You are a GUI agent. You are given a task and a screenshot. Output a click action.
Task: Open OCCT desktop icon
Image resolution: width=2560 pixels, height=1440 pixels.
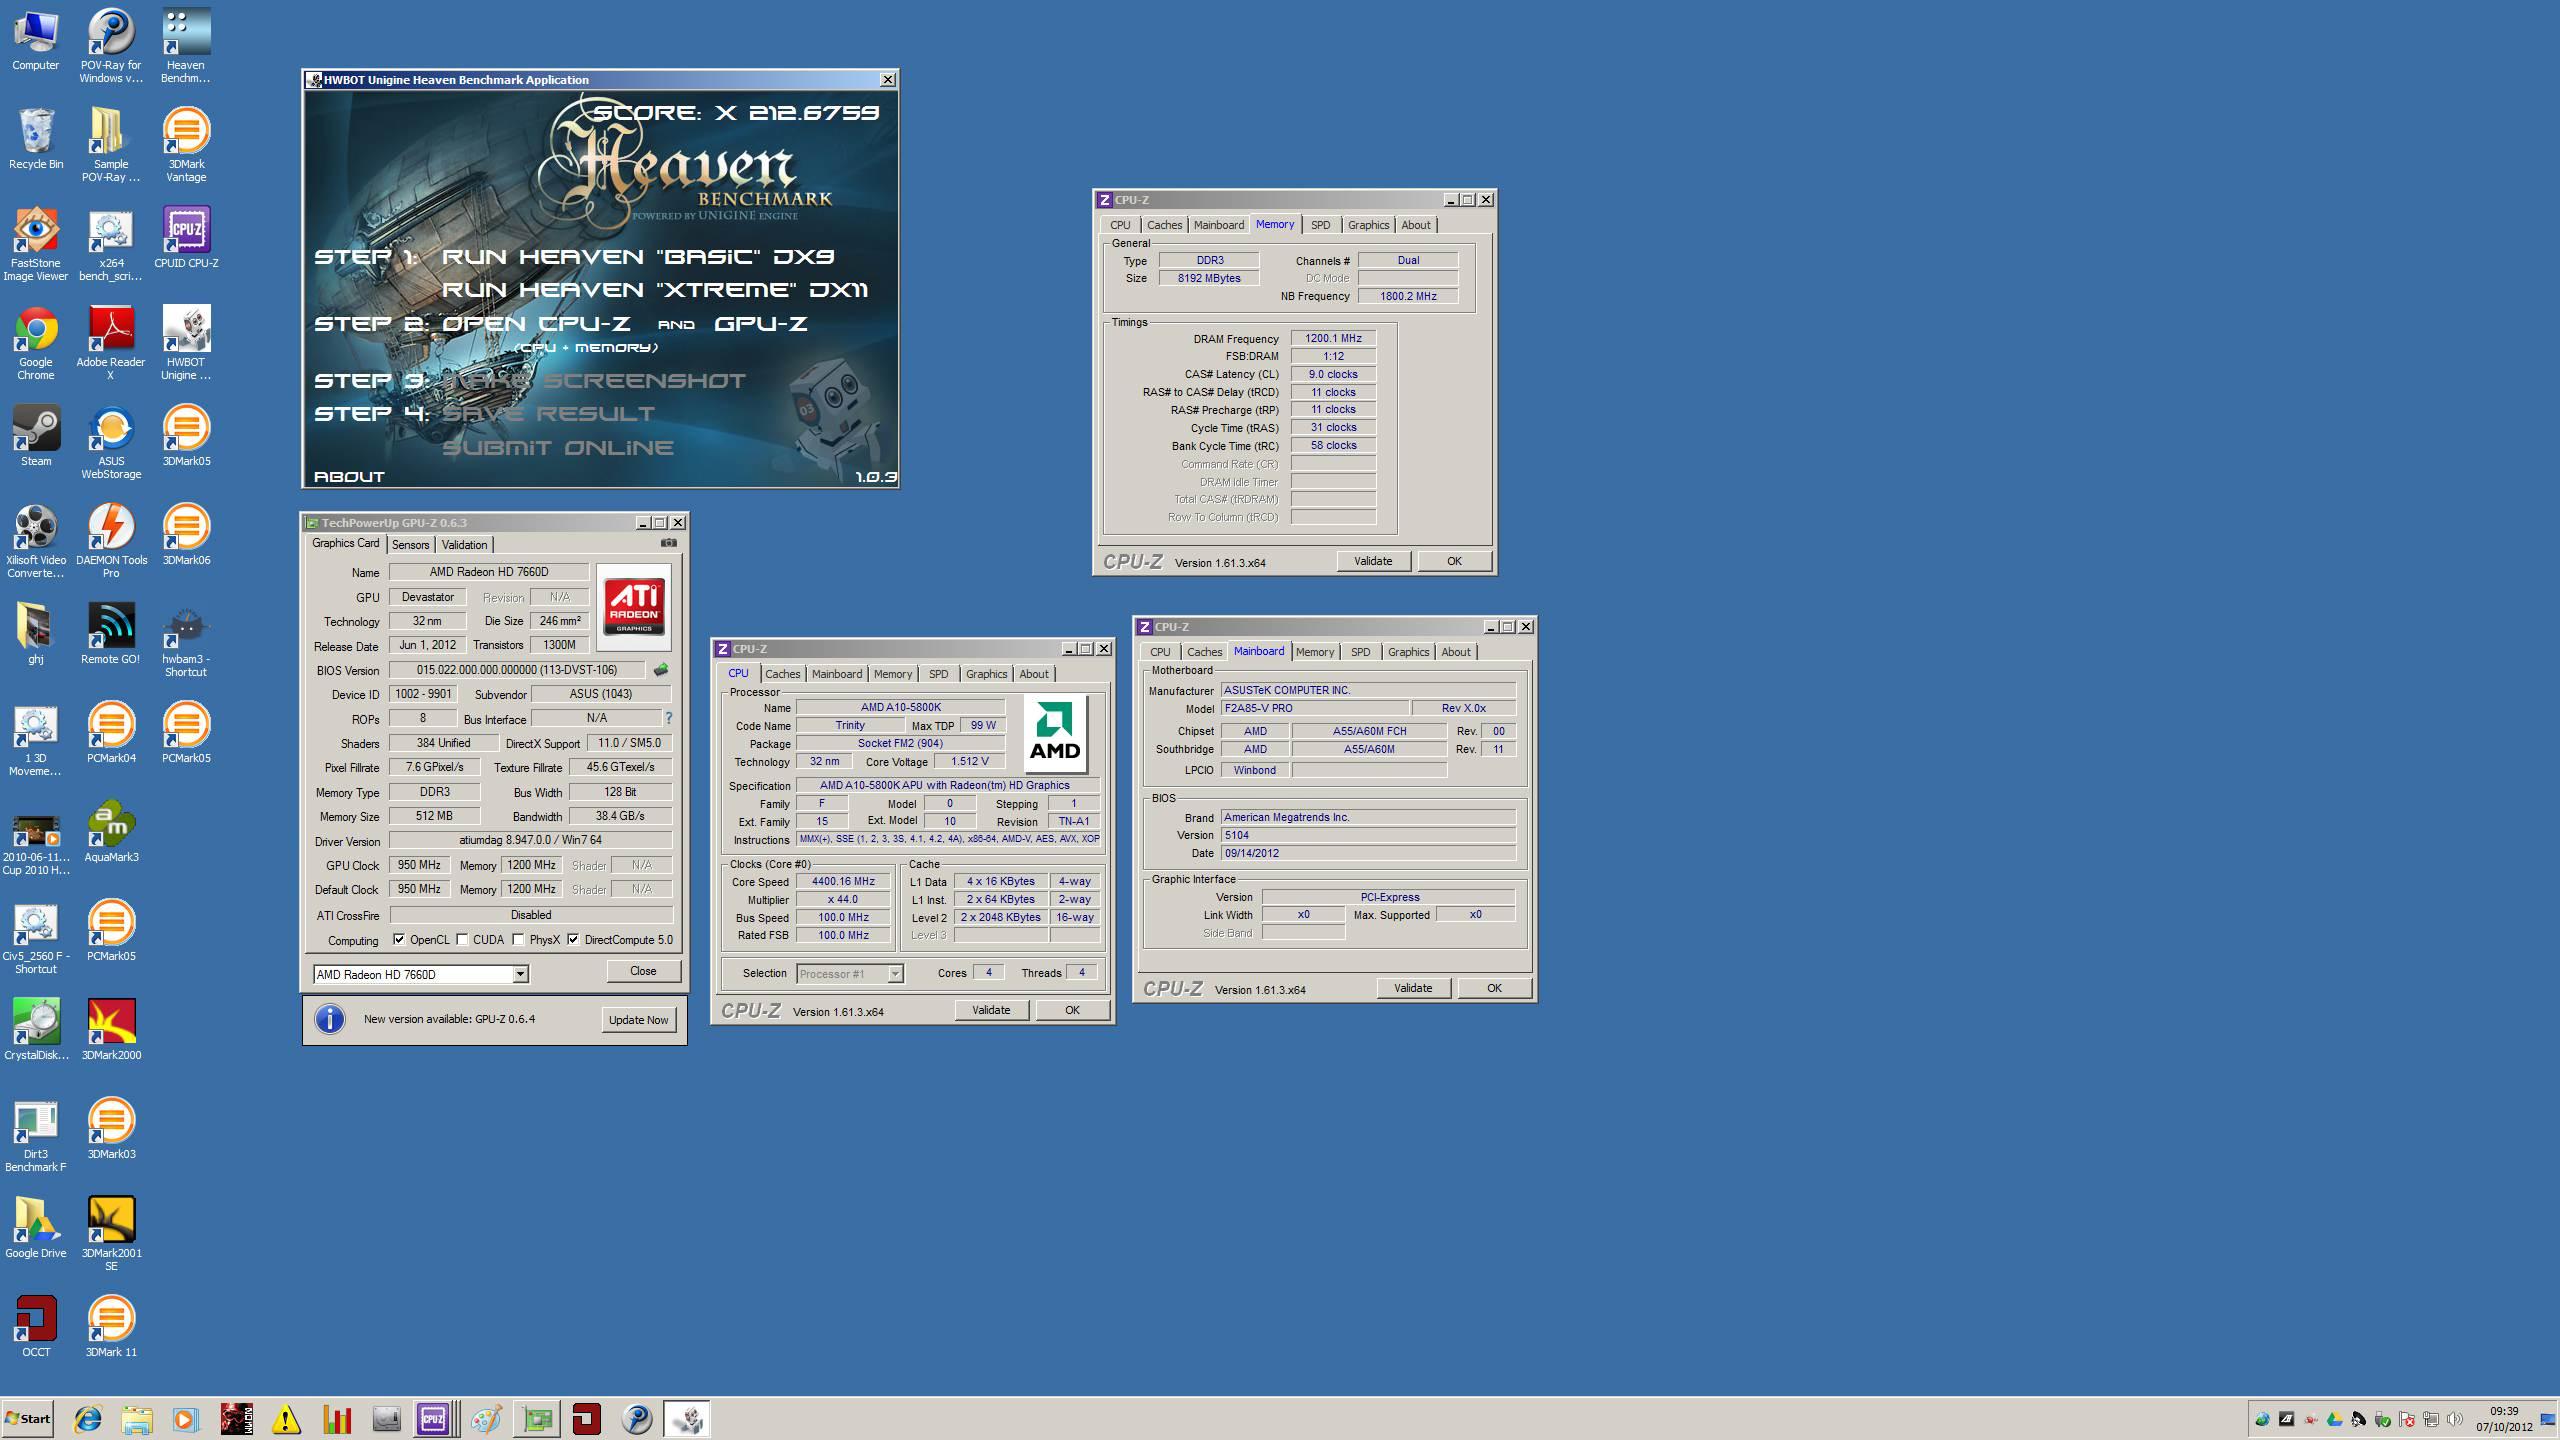(x=36, y=1327)
